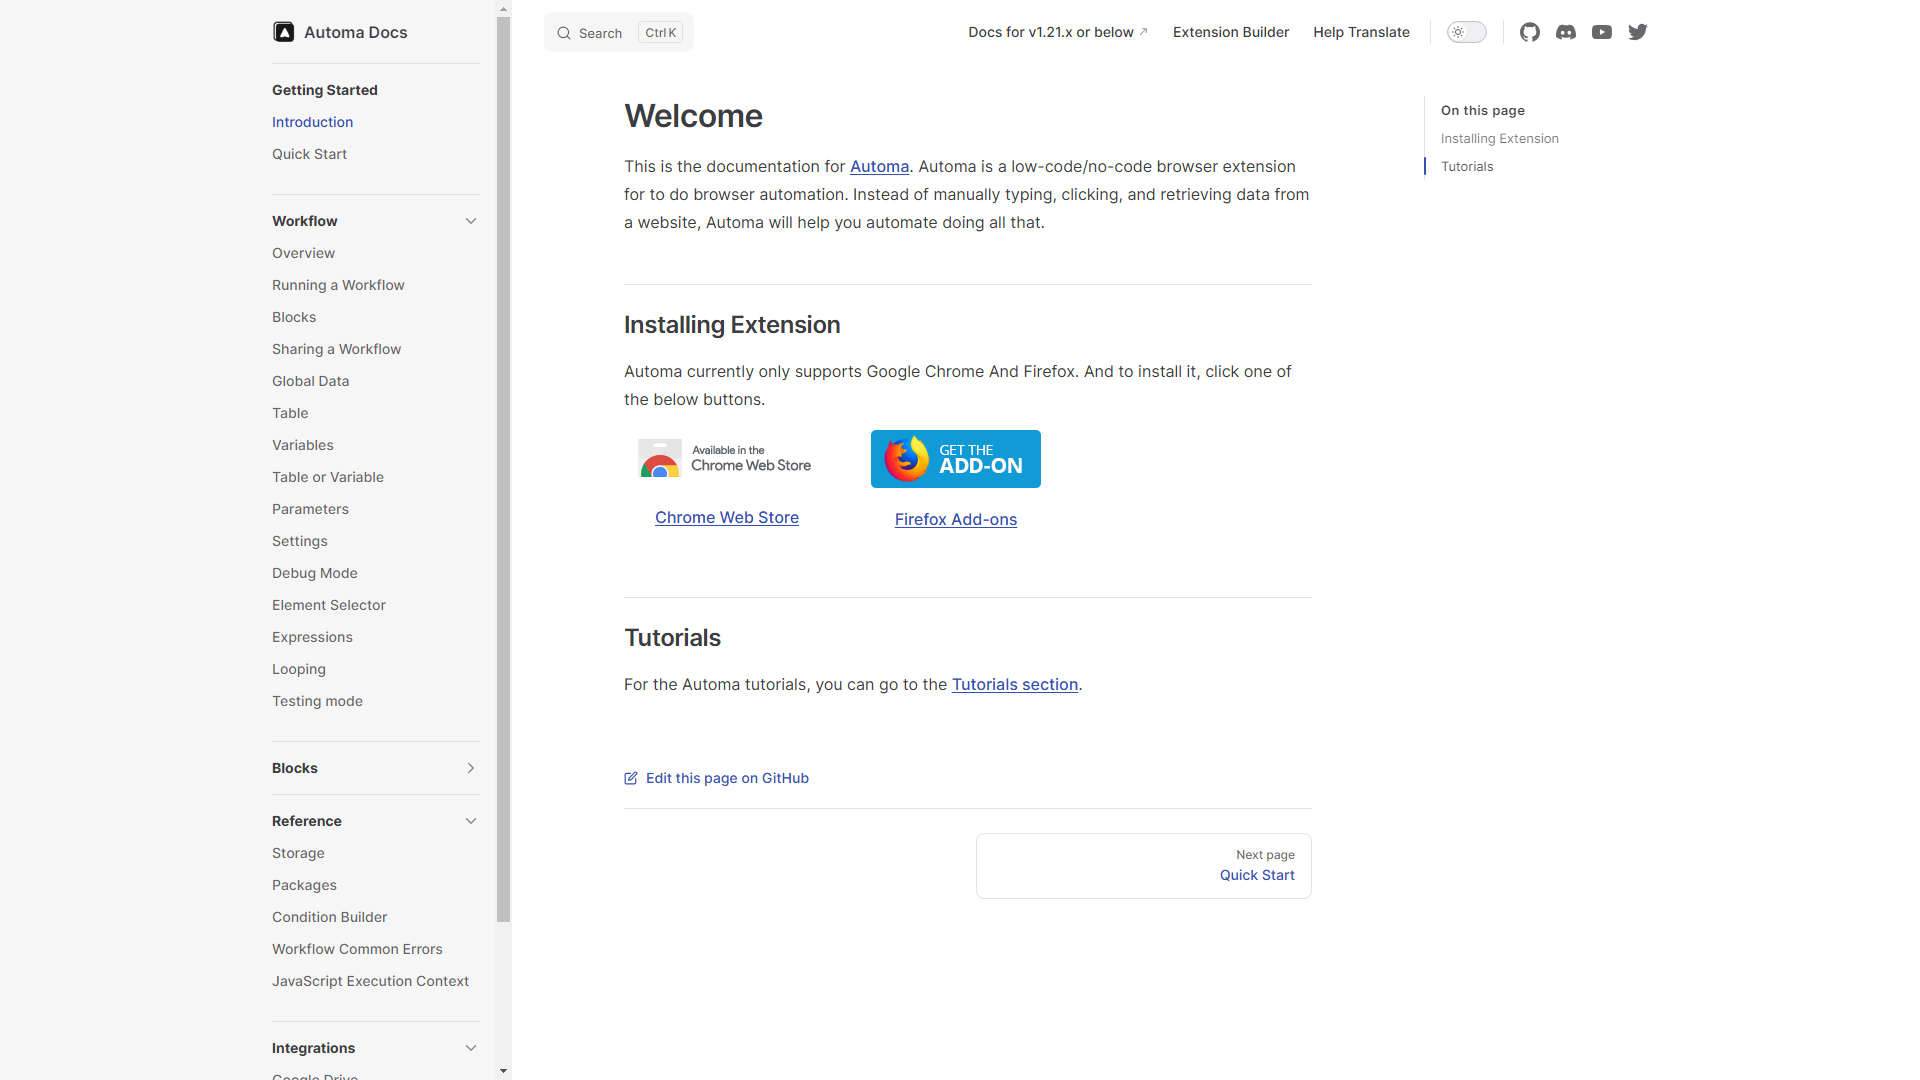Click the Chrome Web Store badge image

tap(727, 459)
